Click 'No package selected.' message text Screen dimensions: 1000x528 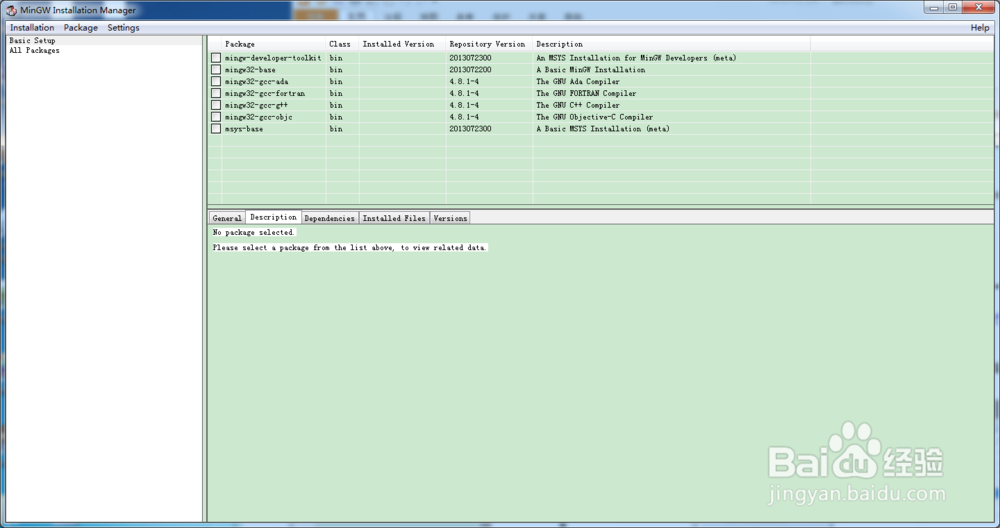coord(253,233)
